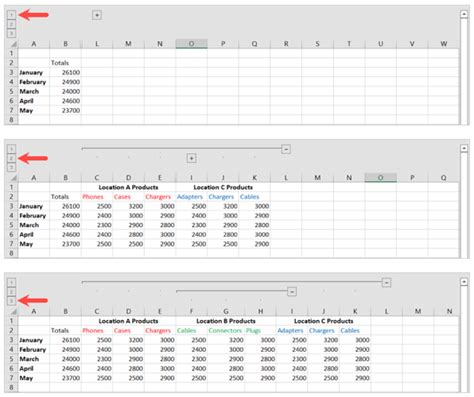Select column W header
The width and height of the screenshot is (474, 397).
(x=444, y=44)
